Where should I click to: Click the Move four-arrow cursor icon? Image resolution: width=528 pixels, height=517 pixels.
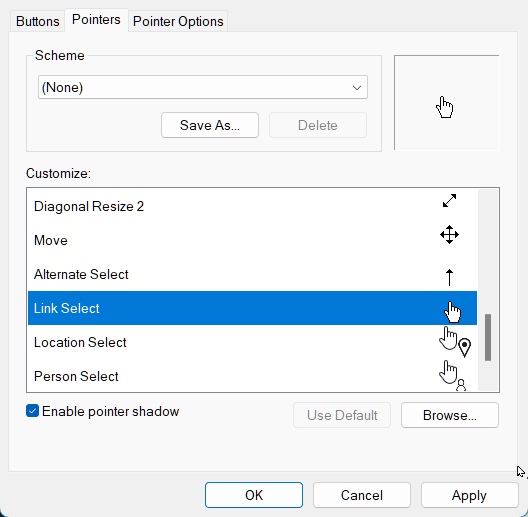(449, 235)
